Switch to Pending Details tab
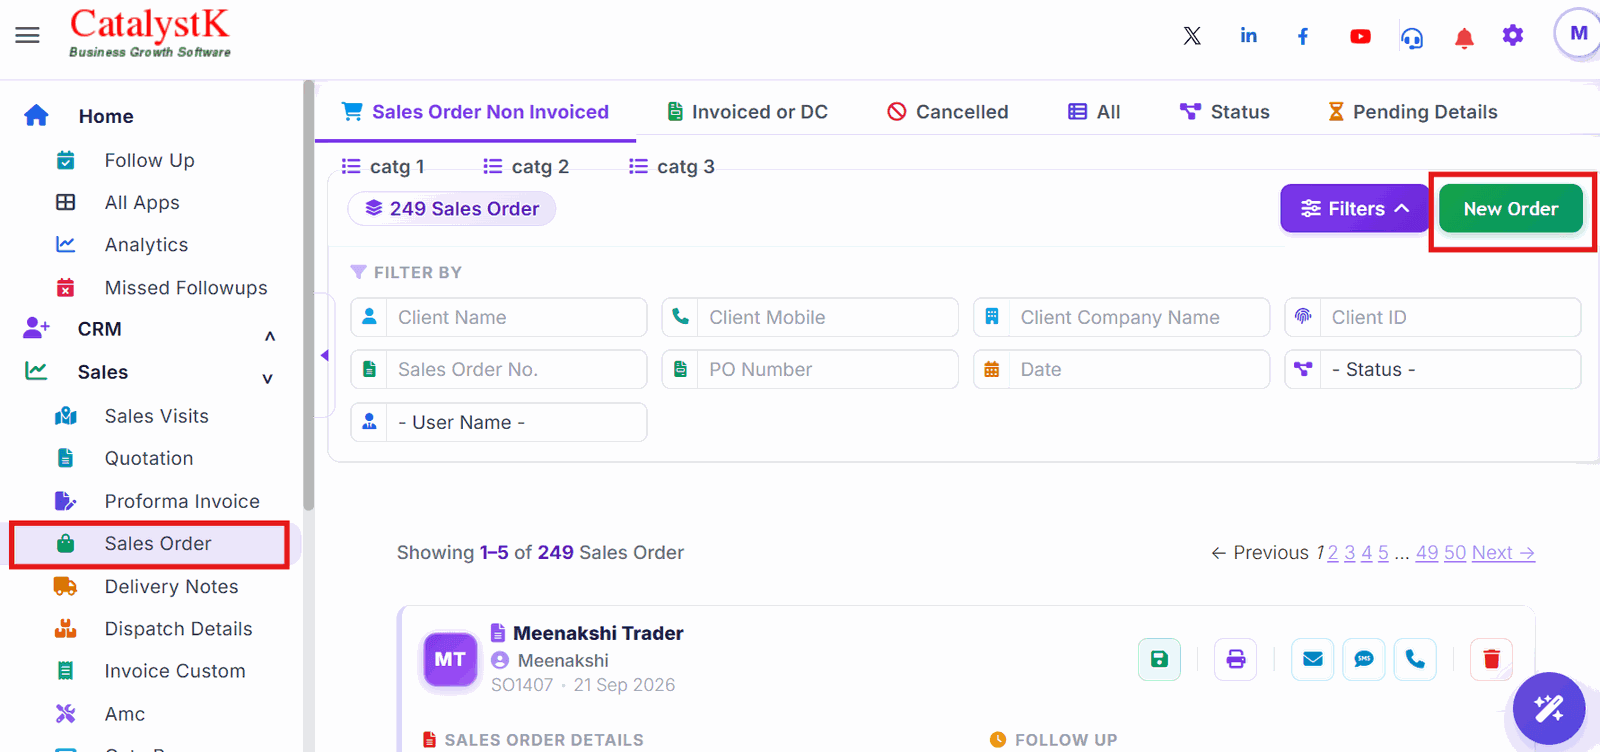Screen dimensions: 1600x752 1412,112
